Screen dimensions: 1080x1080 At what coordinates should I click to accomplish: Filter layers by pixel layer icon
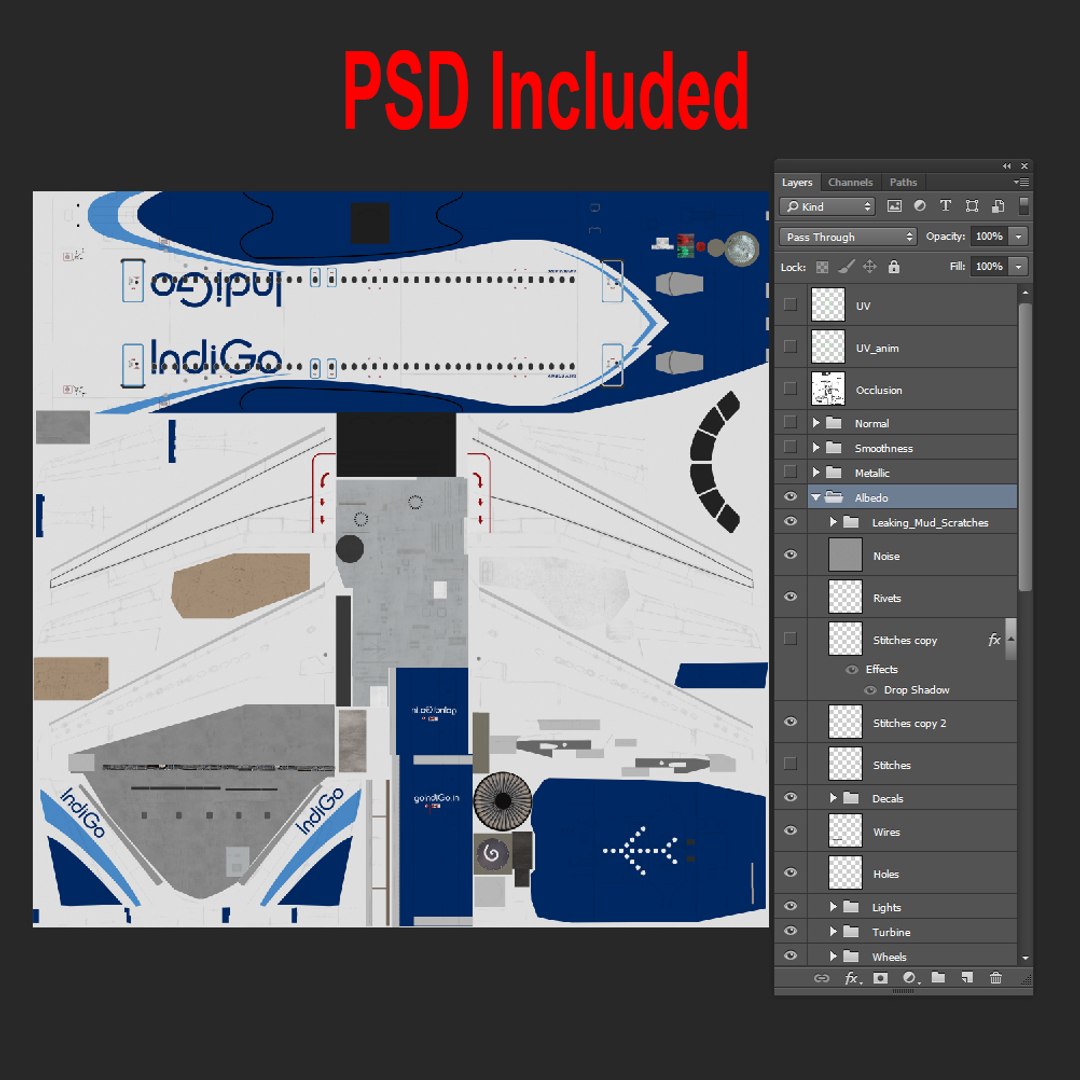[894, 206]
